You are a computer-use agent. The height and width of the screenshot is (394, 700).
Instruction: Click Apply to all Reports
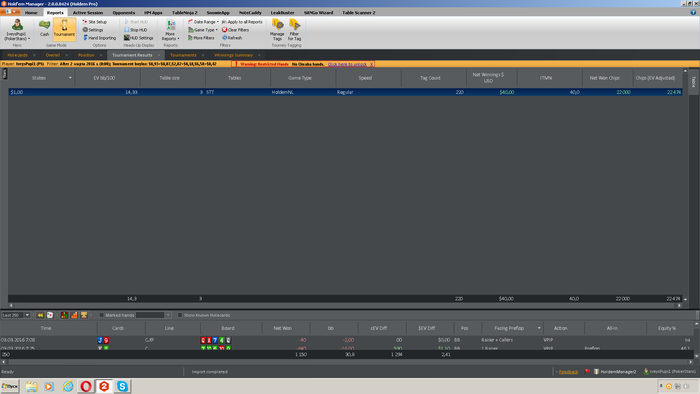click(x=242, y=21)
